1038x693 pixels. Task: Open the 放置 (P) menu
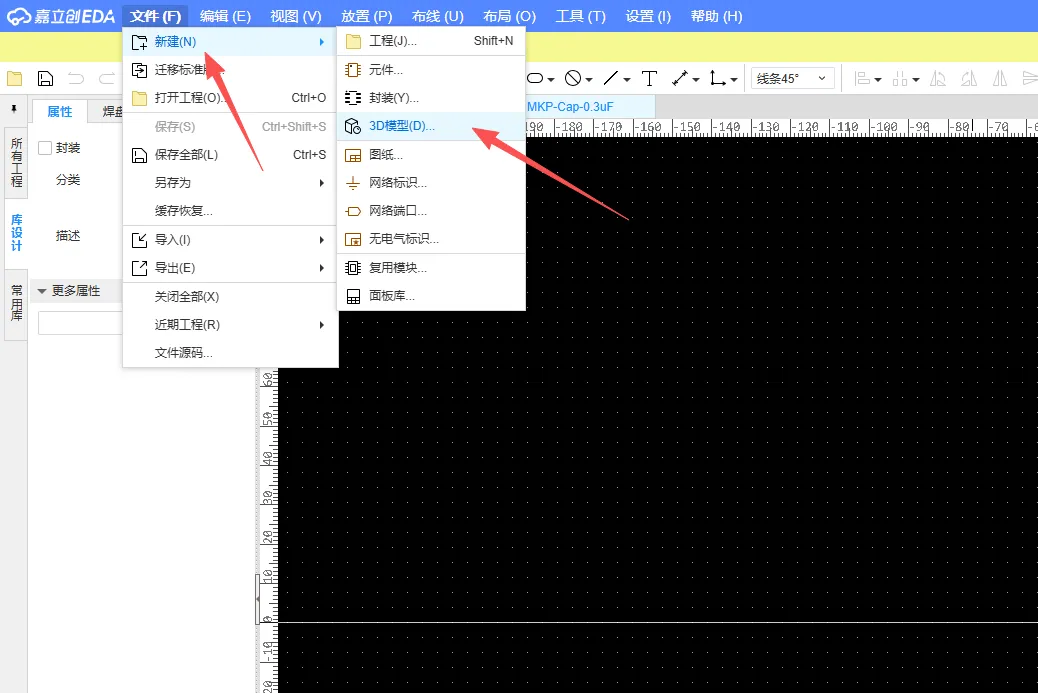coord(367,16)
